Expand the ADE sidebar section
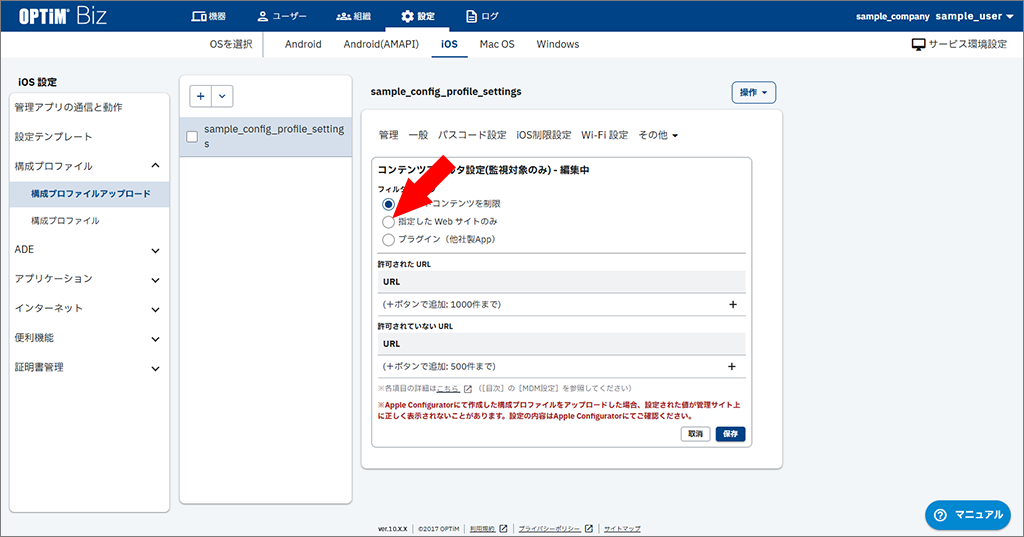 point(89,250)
